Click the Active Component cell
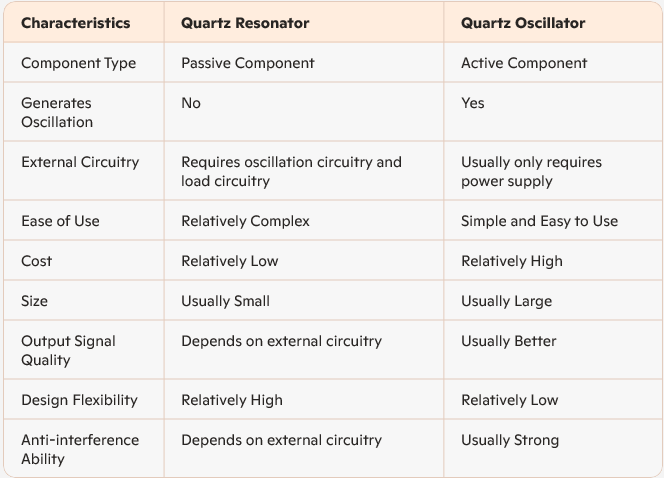Image resolution: width=664 pixels, height=478 pixels. pyautogui.click(x=524, y=63)
